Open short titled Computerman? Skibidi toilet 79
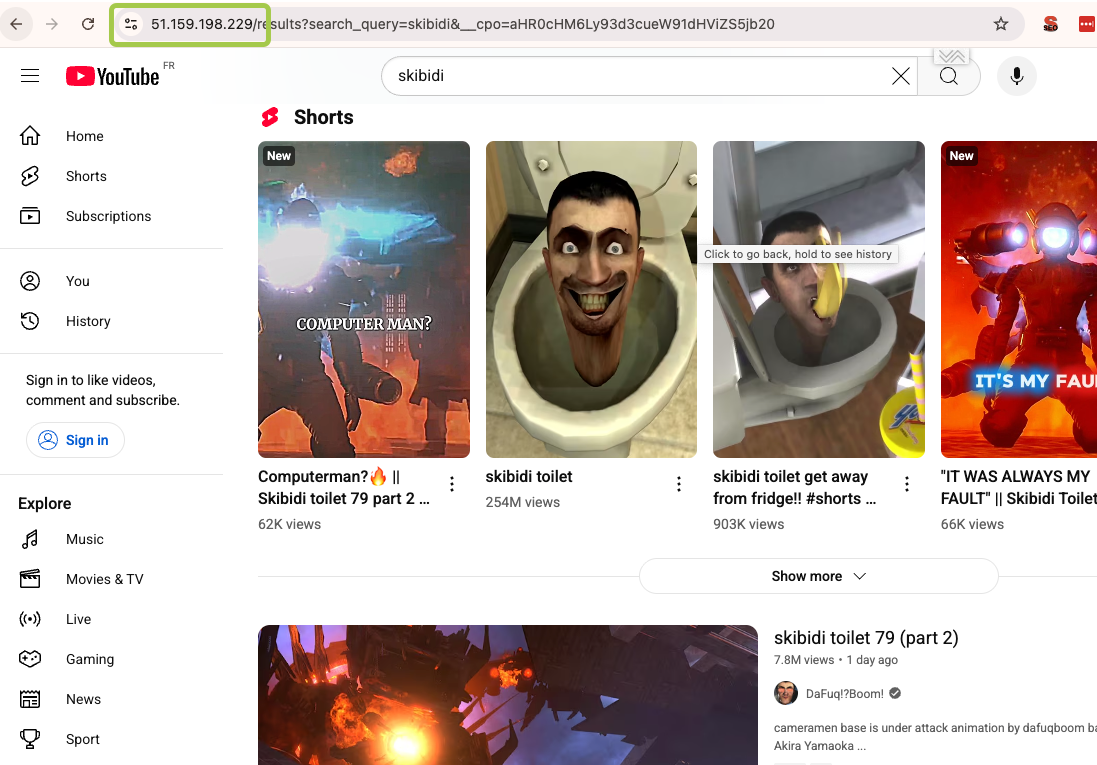 pyautogui.click(x=344, y=487)
